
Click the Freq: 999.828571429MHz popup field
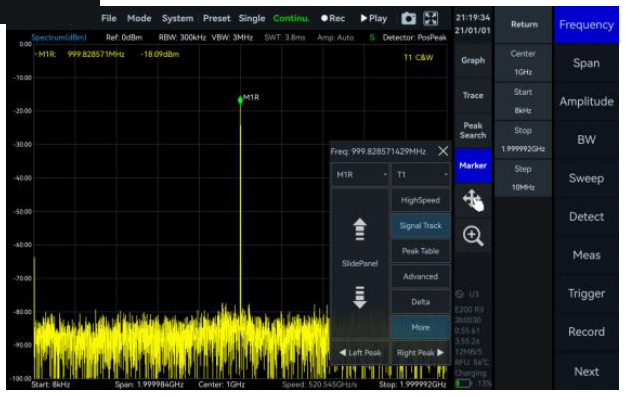(378, 152)
